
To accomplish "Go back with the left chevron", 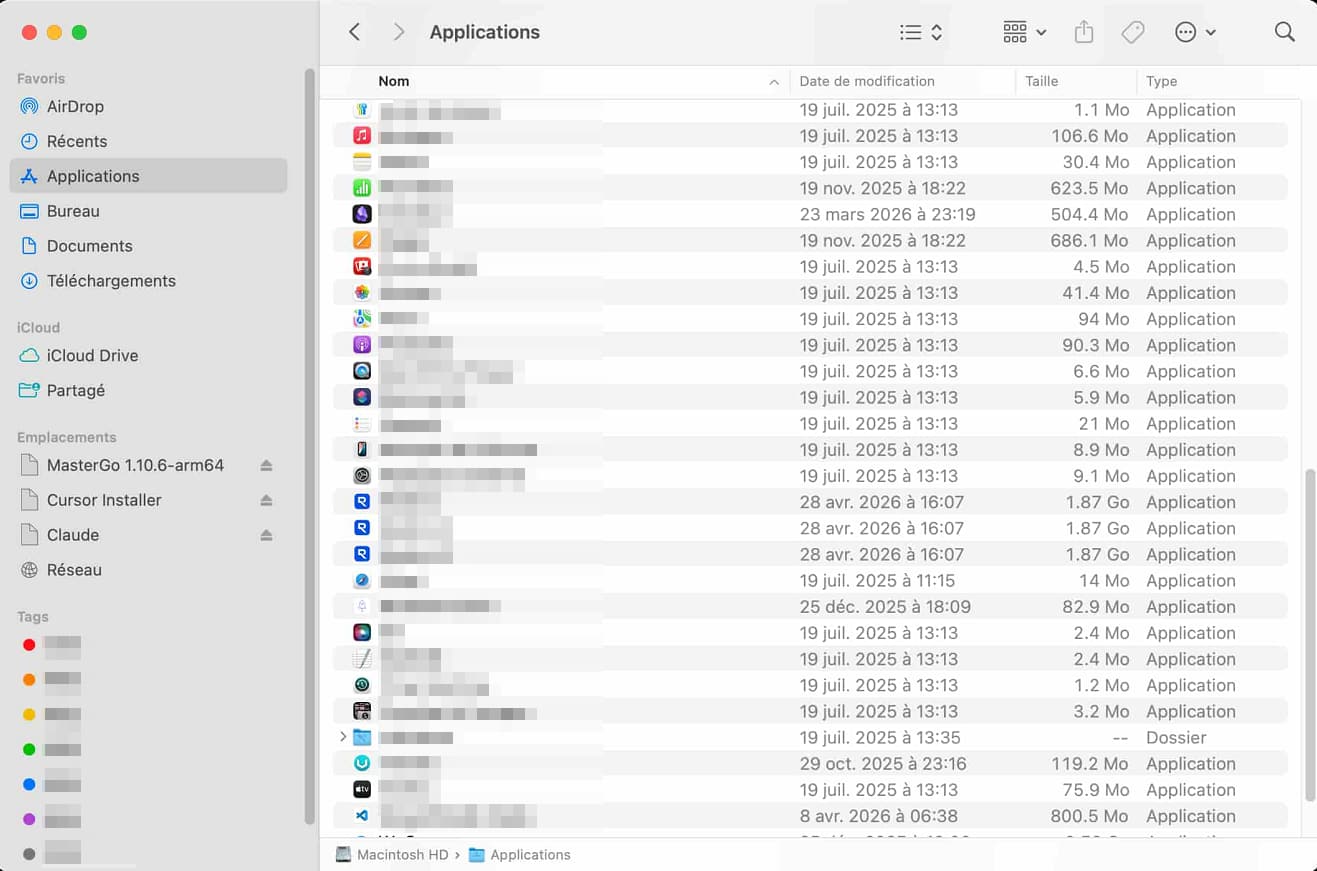I will point(354,32).
